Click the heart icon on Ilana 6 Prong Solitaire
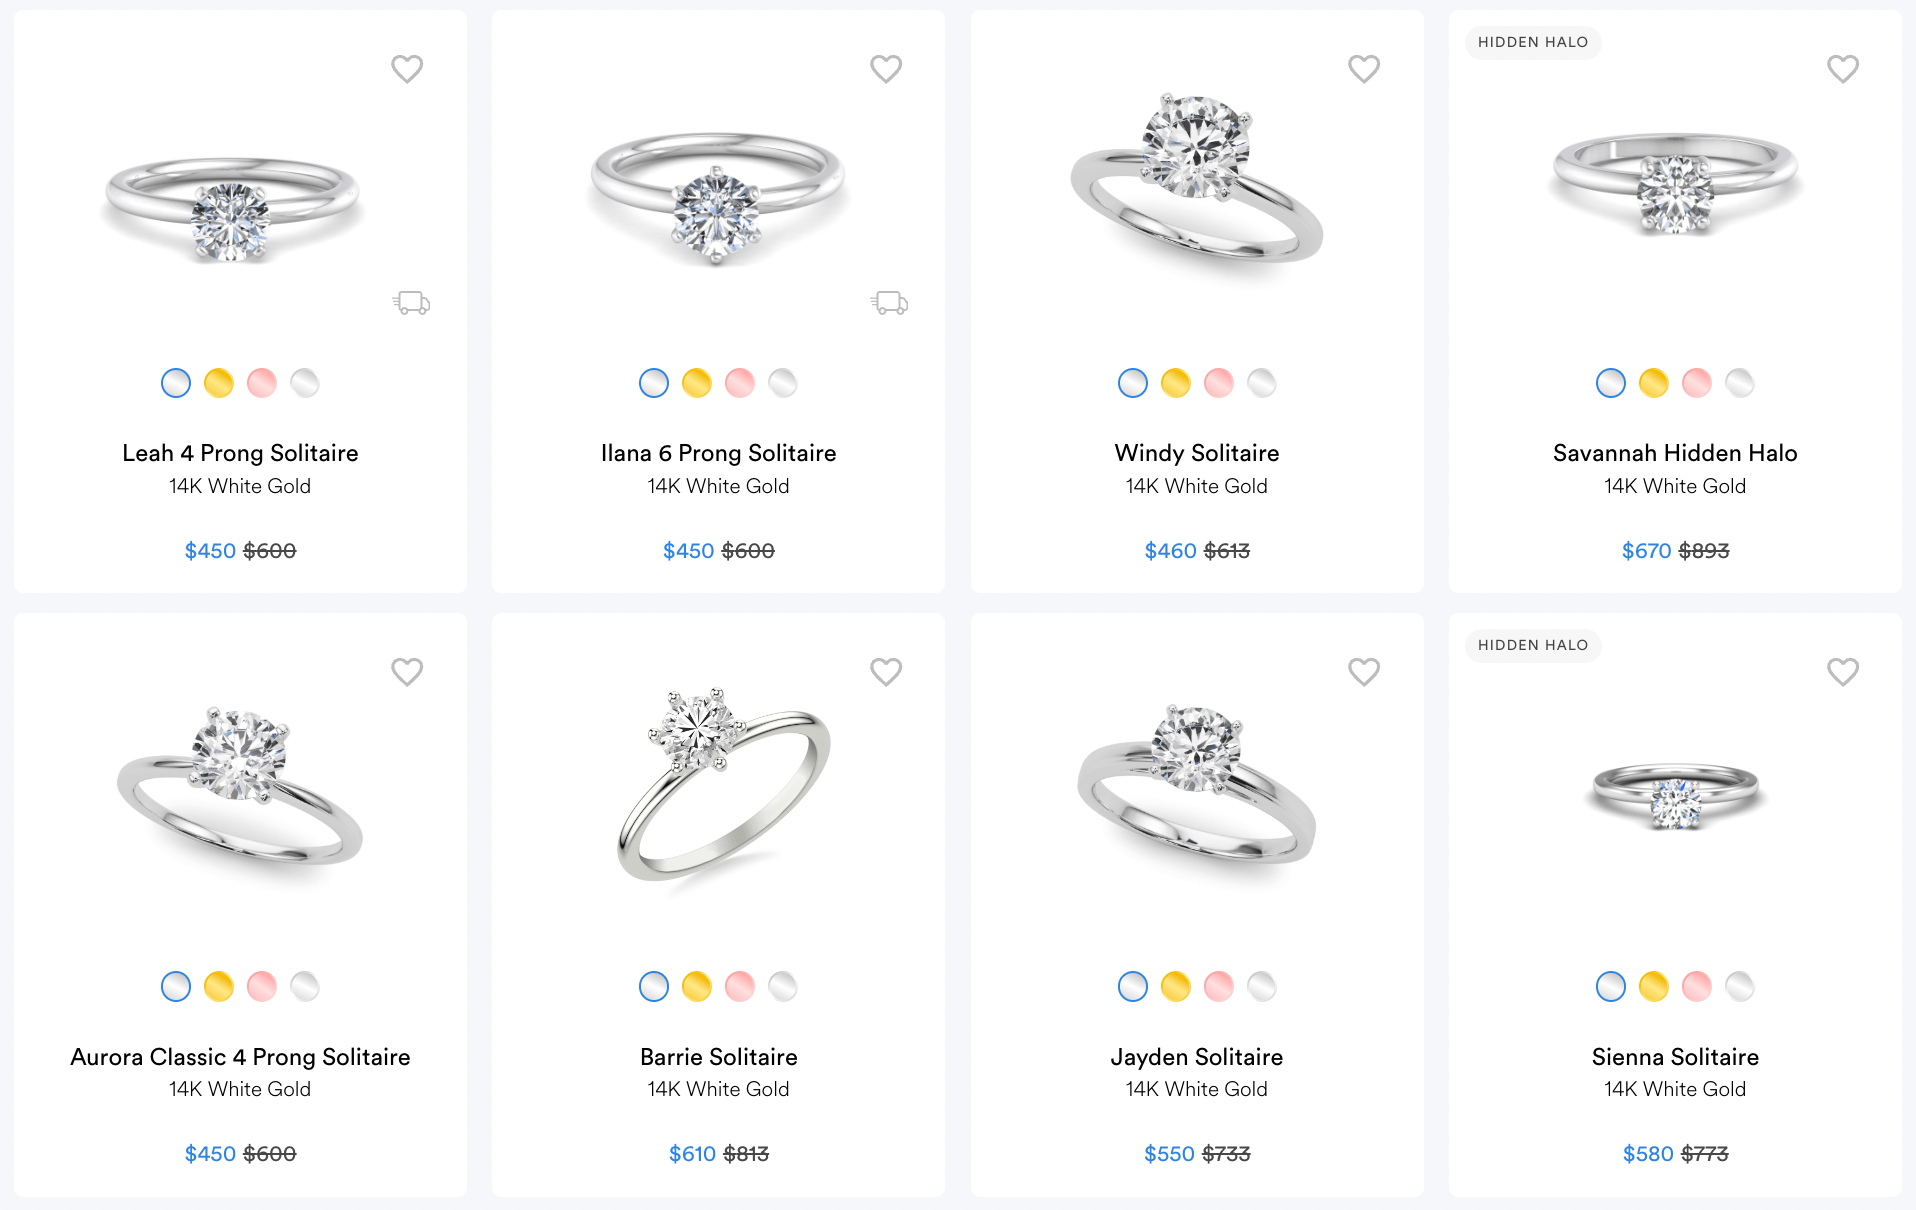1916x1210 pixels. [x=886, y=68]
